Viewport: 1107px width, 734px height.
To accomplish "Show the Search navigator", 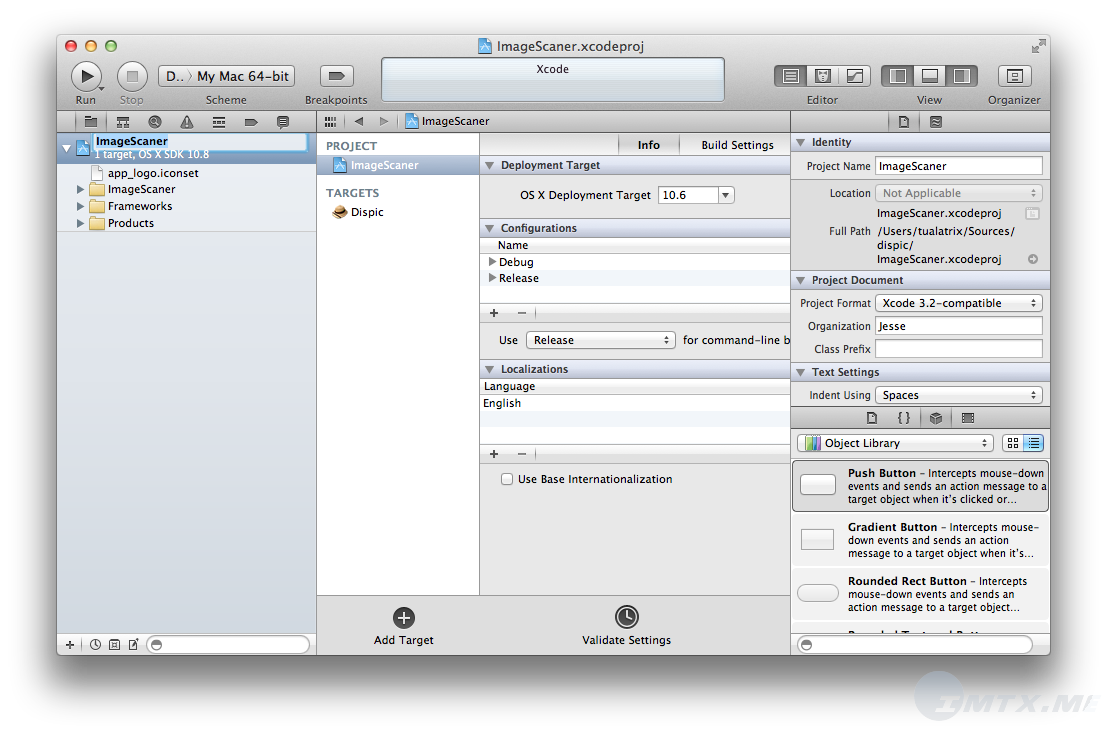I will point(155,121).
